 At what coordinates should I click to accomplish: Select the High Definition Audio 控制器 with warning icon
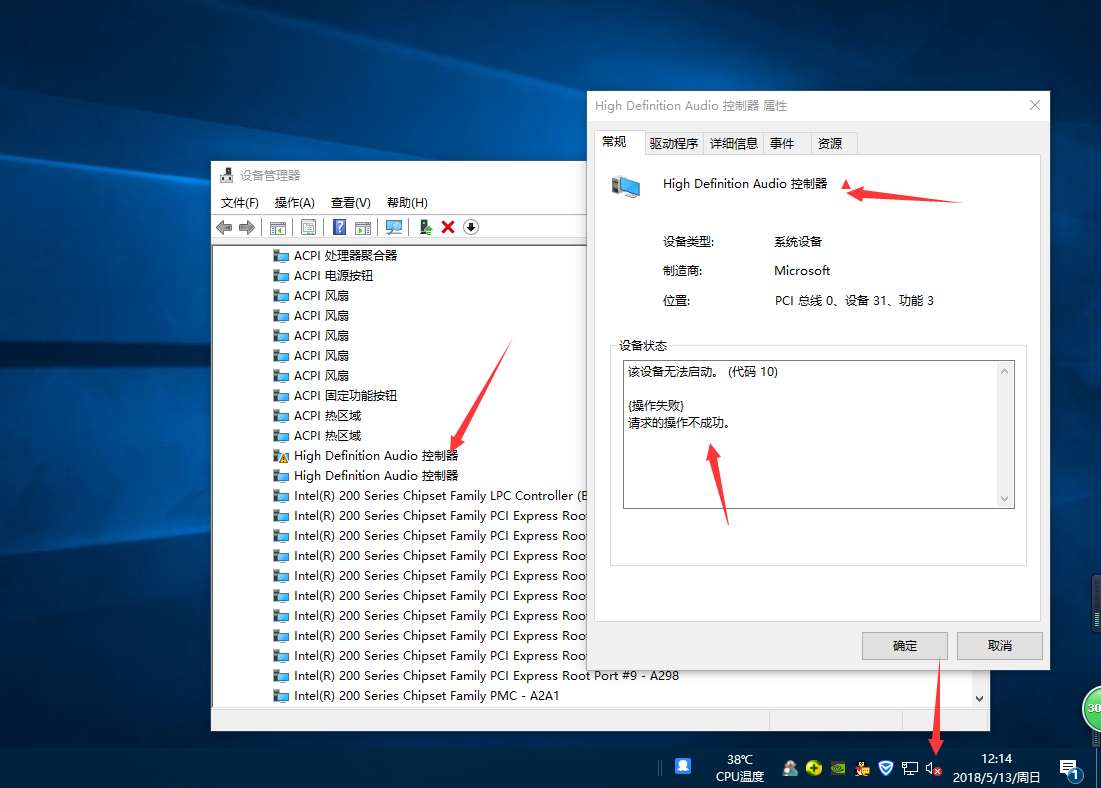(x=376, y=455)
